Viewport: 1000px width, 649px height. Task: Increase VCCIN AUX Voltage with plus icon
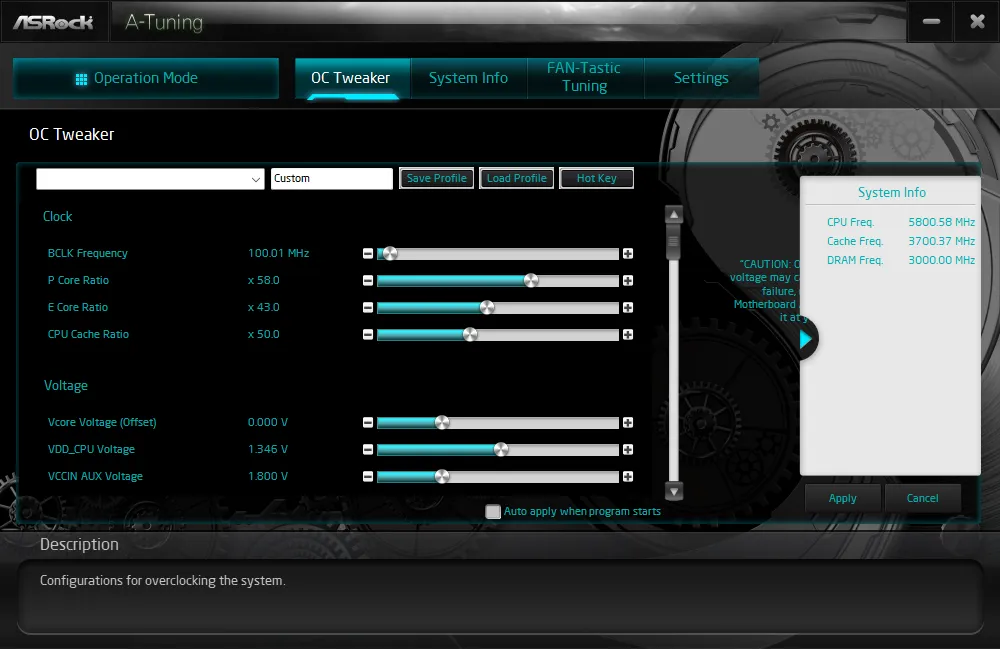628,477
